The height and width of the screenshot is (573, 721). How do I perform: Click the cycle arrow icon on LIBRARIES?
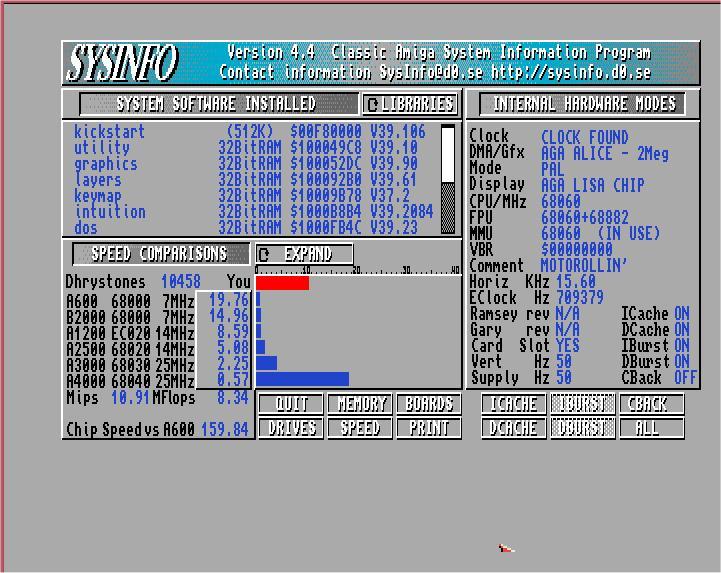[373, 105]
